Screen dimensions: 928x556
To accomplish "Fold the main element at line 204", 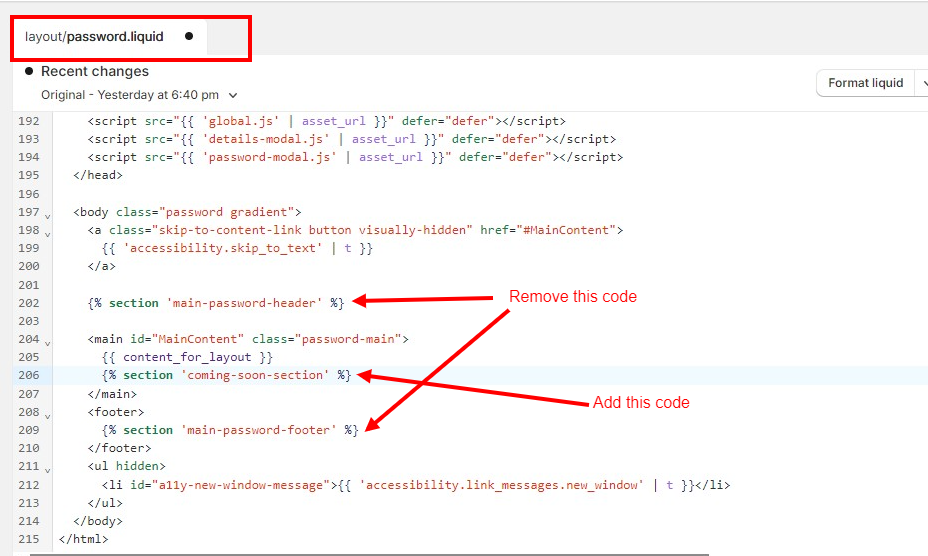I will tap(47, 343).
